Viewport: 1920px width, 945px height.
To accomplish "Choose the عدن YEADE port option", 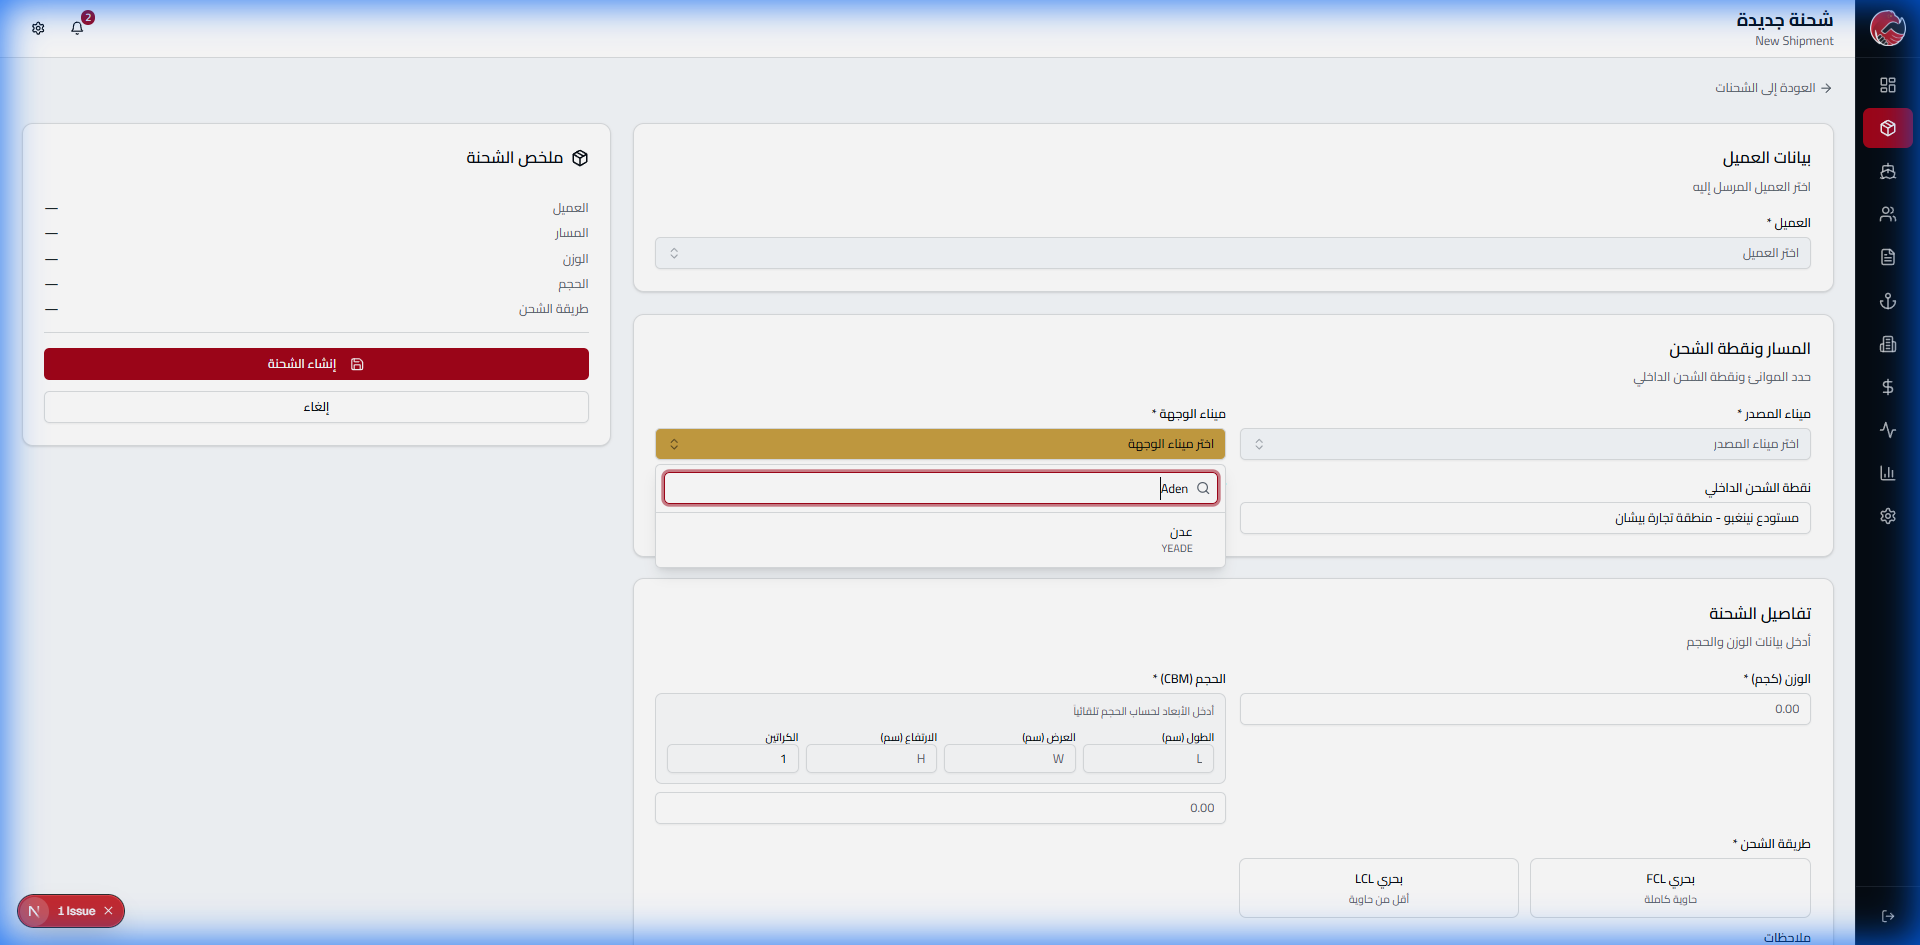I will [1176, 540].
